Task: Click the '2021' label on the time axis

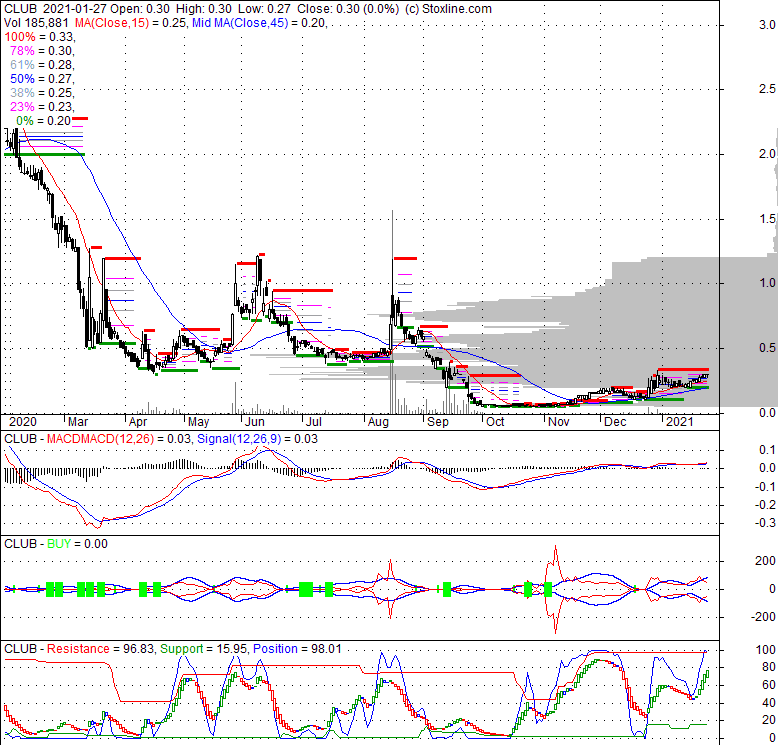Action: (x=680, y=422)
